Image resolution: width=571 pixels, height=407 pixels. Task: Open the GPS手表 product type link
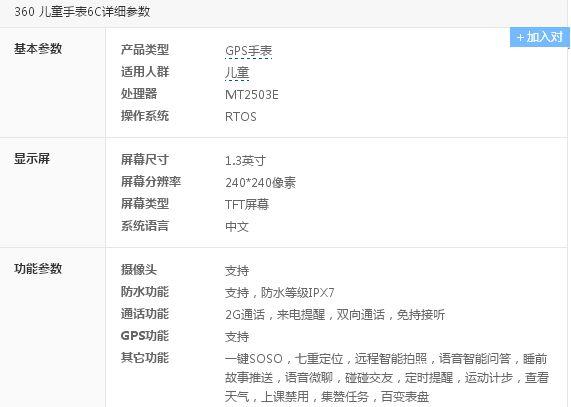click(249, 51)
